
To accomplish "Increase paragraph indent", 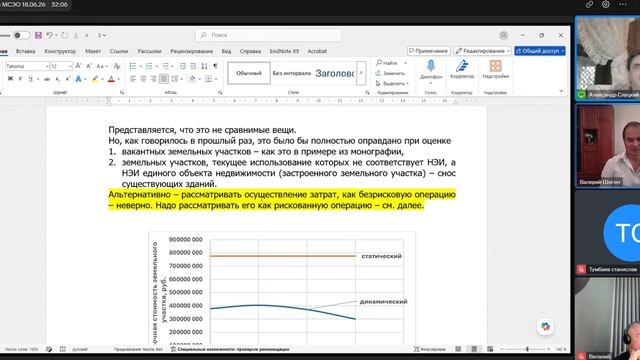I will [193, 66].
